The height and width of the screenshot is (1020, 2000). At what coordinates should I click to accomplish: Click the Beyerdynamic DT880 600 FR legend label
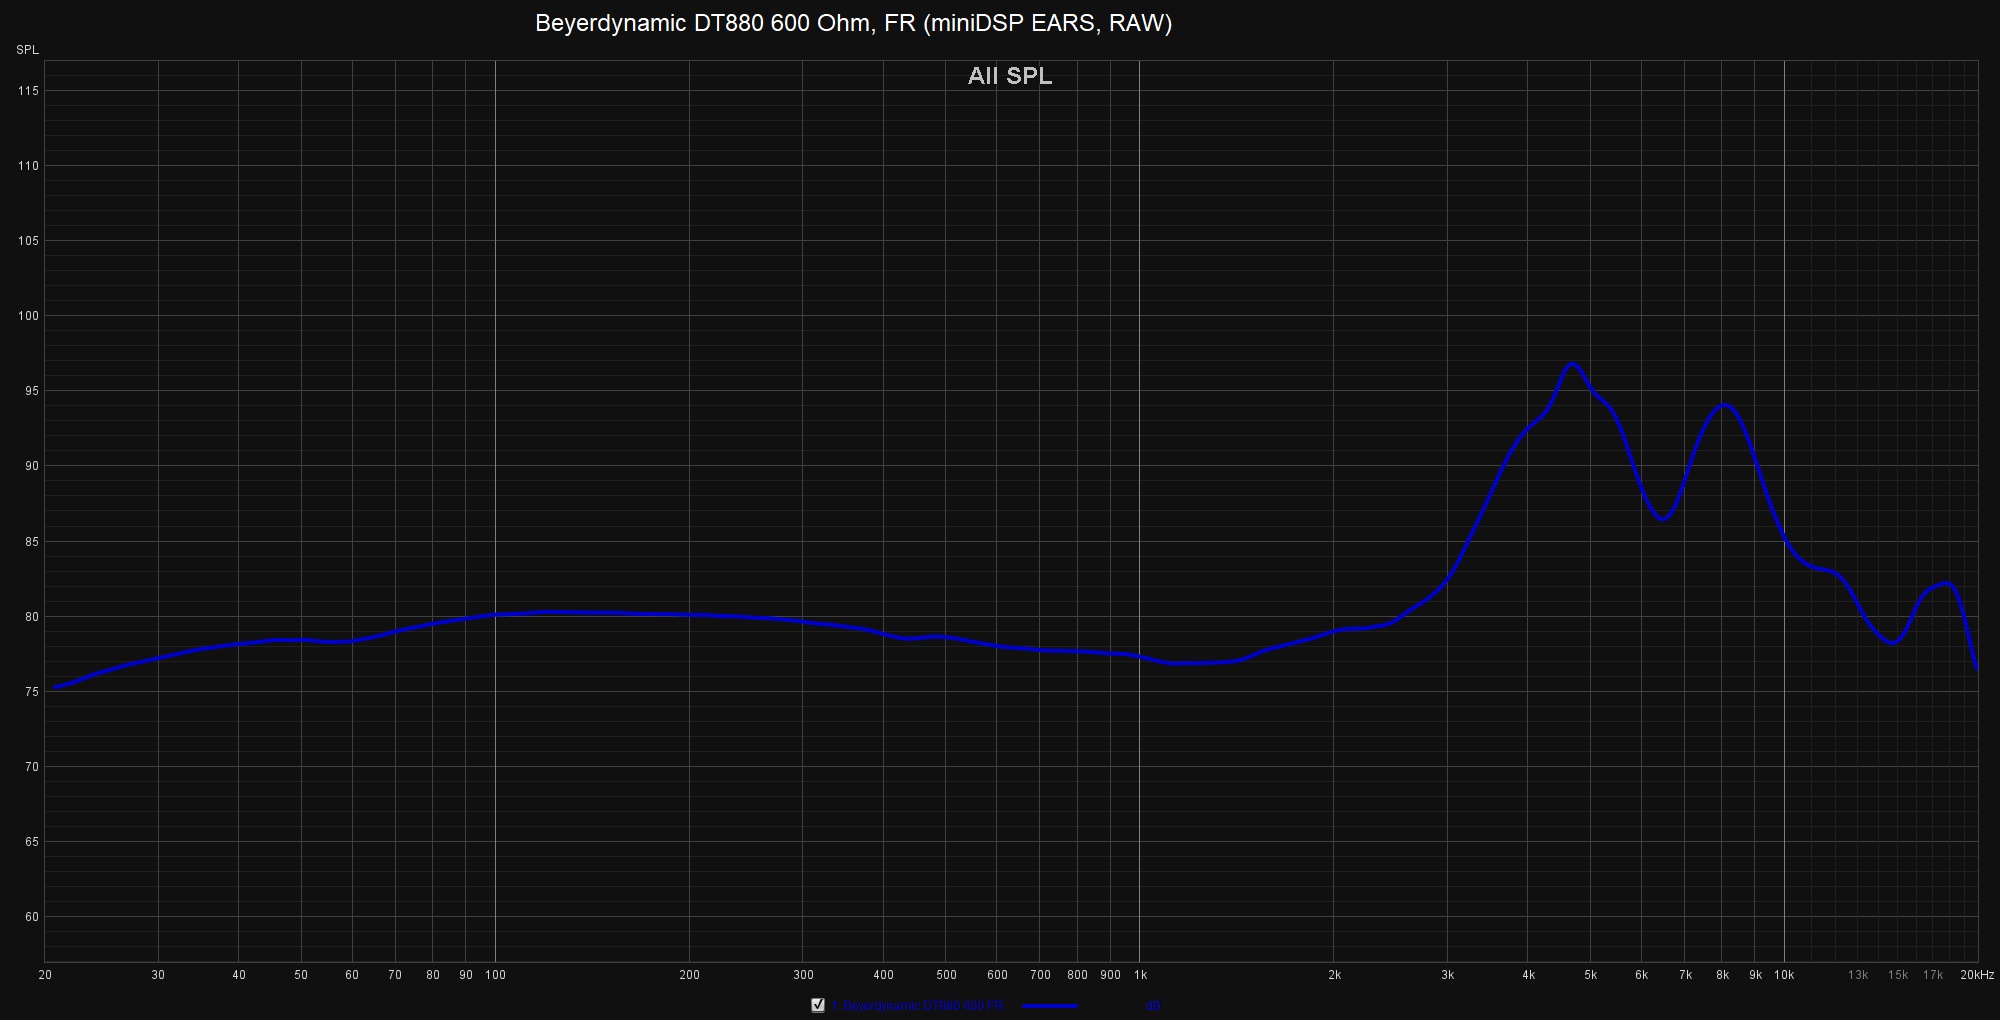(916, 1005)
